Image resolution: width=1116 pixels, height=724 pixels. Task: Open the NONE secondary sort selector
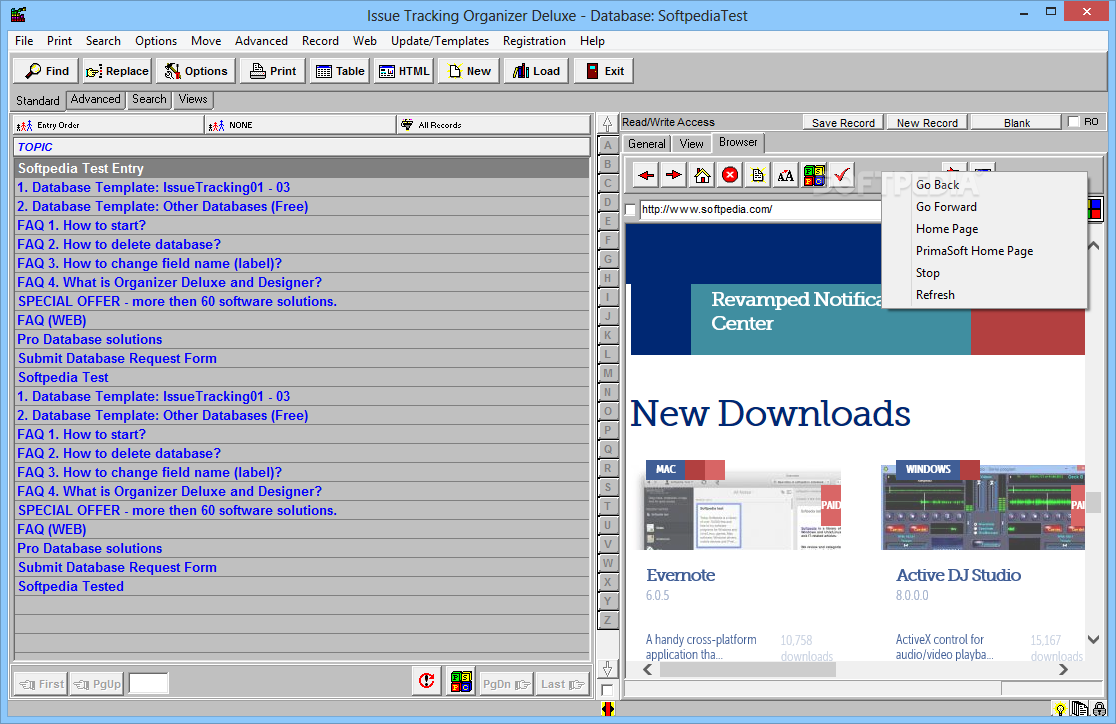tap(301, 125)
